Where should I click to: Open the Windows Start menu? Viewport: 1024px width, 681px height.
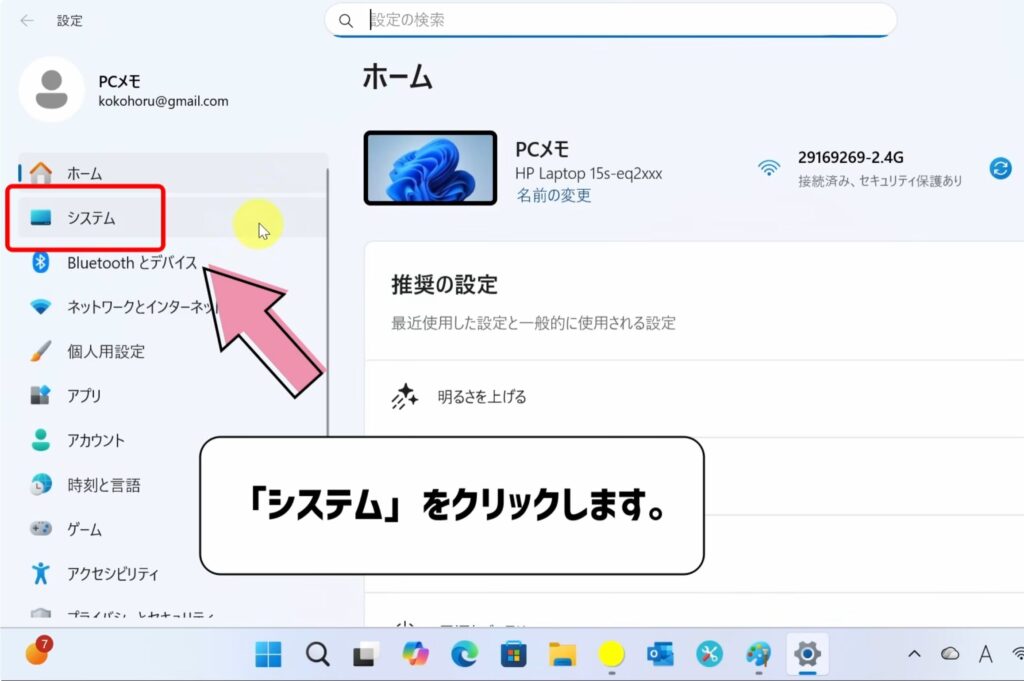pyautogui.click(x=267, y=655)
